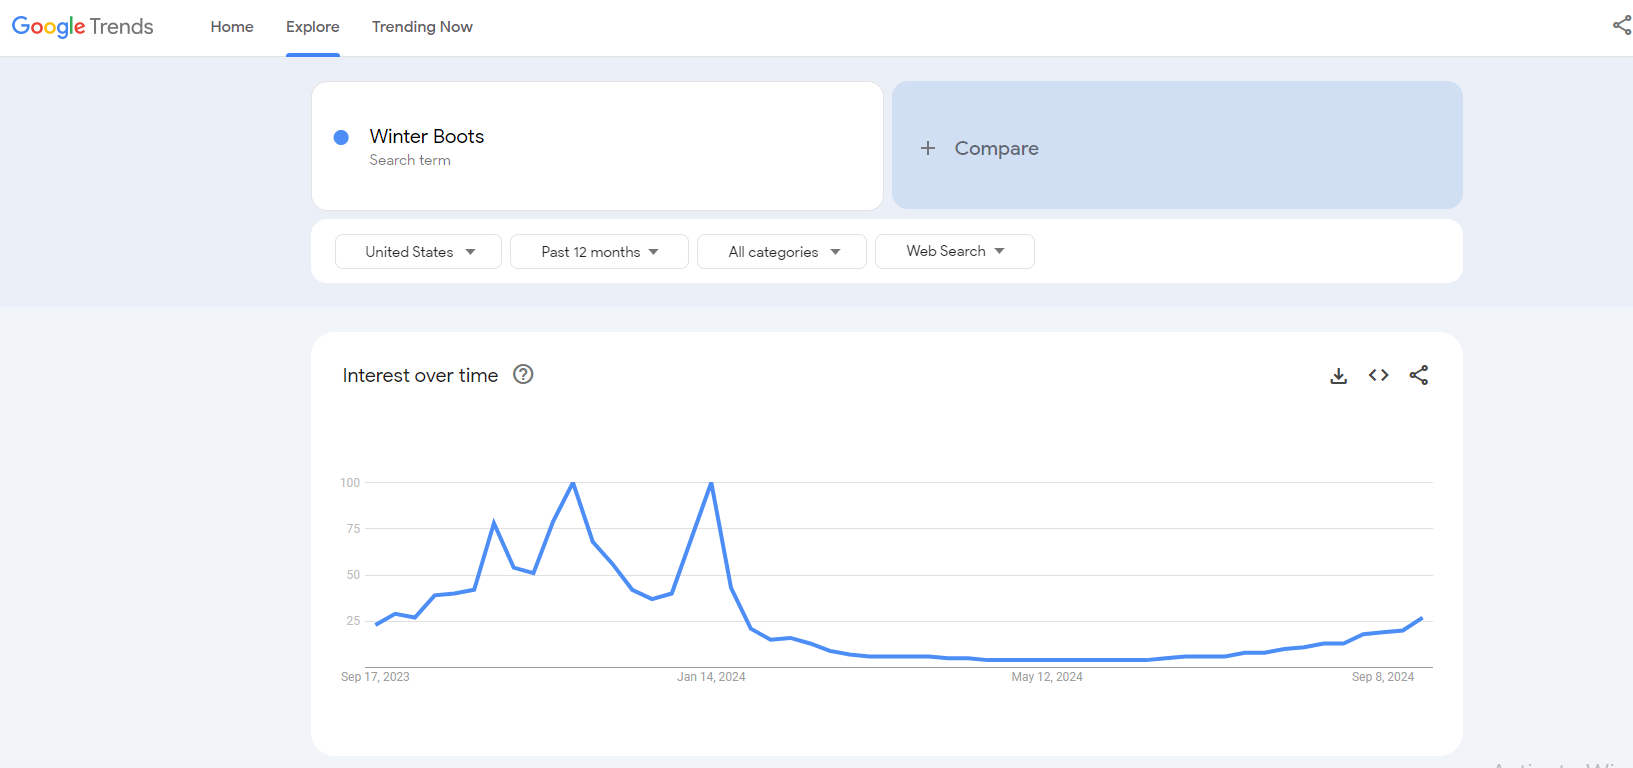Click the blue dot beside Winter Boots
The height and width of the screenshot is (768, 1633).
(341, 137)
